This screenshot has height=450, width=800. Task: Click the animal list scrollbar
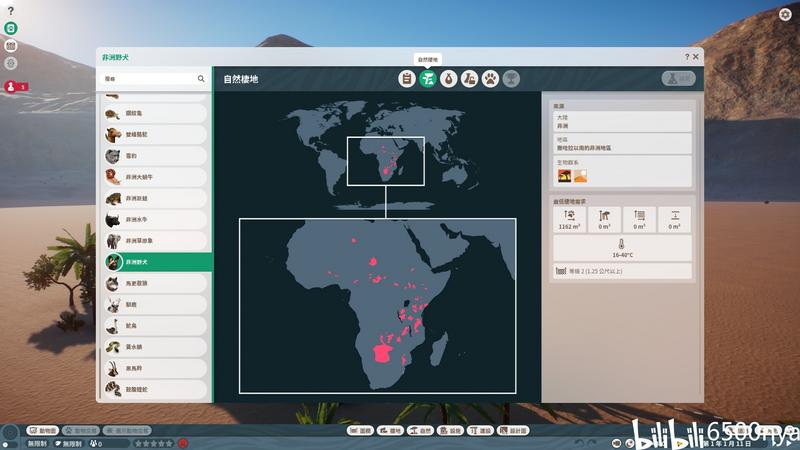[100, 375]
